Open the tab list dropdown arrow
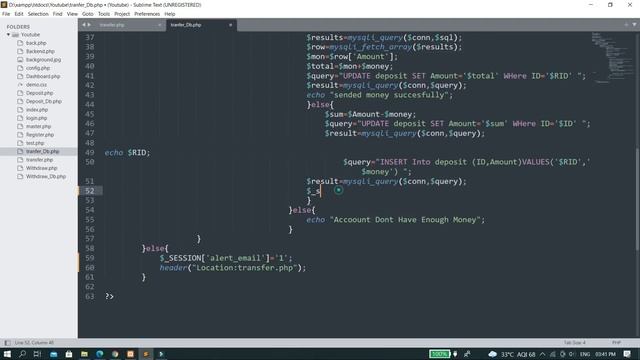This screenshot has height=360, width=640. pyautogui.click(x=634, y=25)
